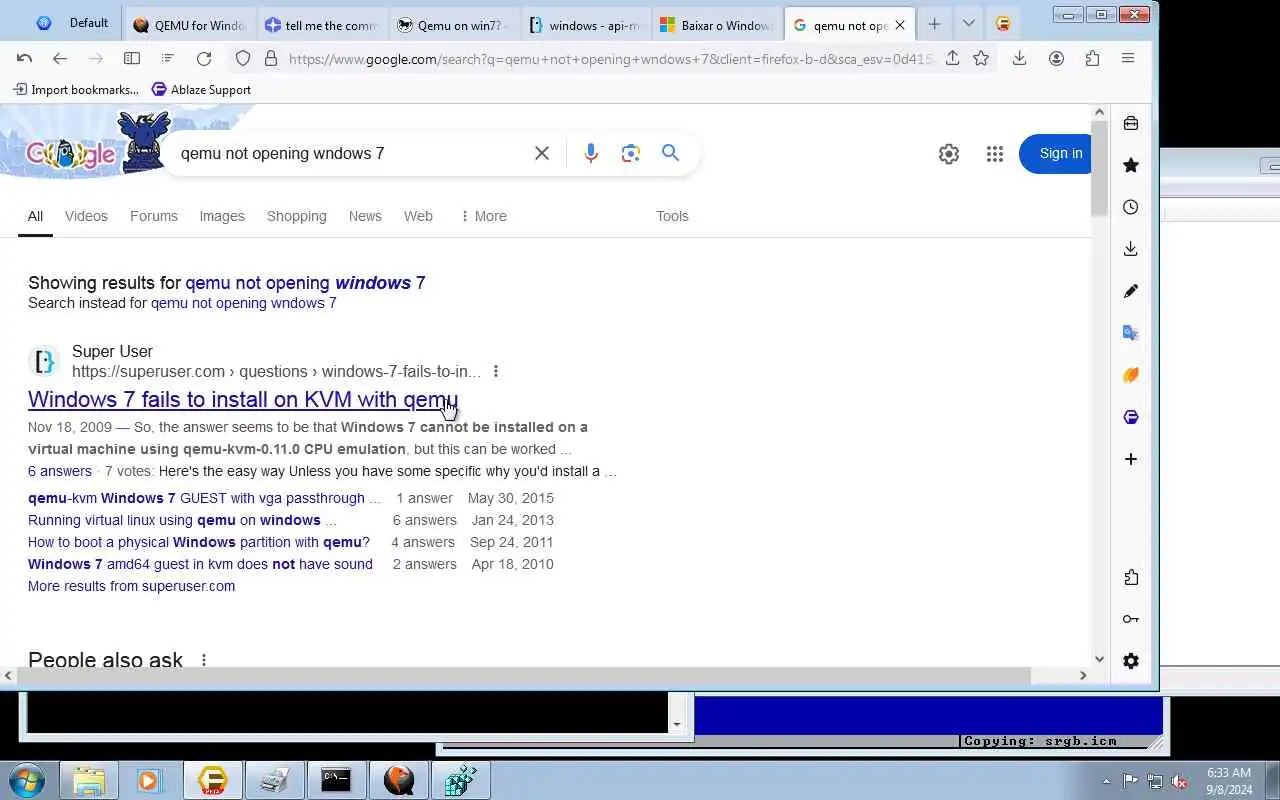Open the account profile icon

1056,59
